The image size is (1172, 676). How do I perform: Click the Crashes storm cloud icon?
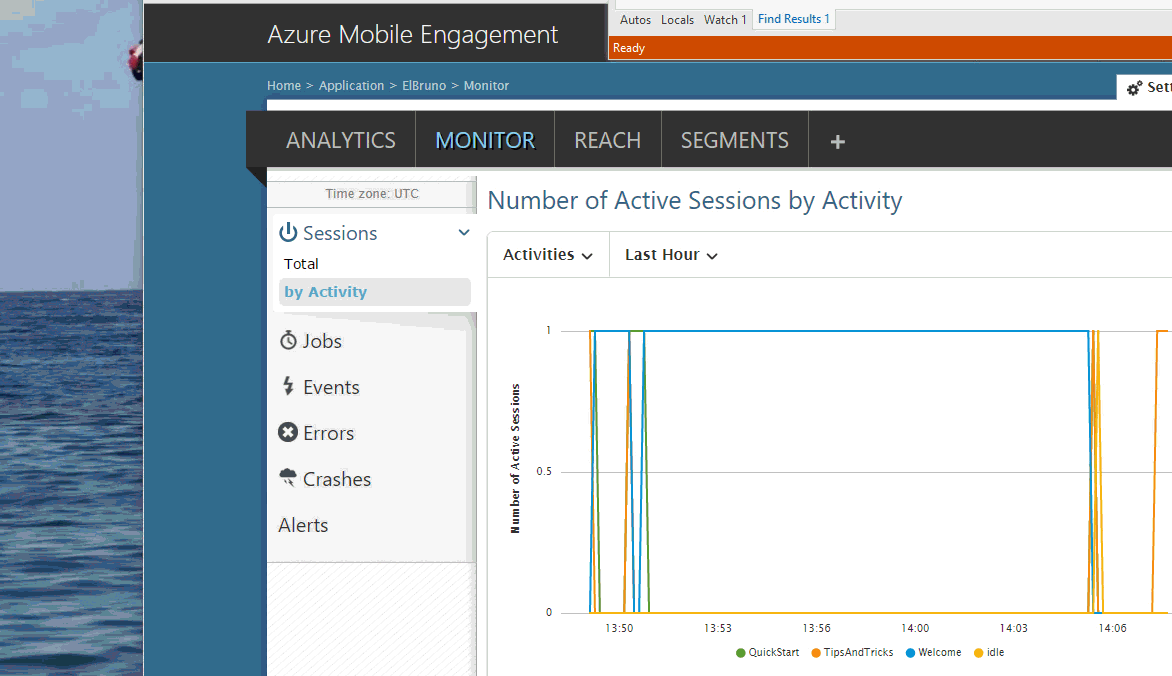pyautogui.click(x=288, y=478)
